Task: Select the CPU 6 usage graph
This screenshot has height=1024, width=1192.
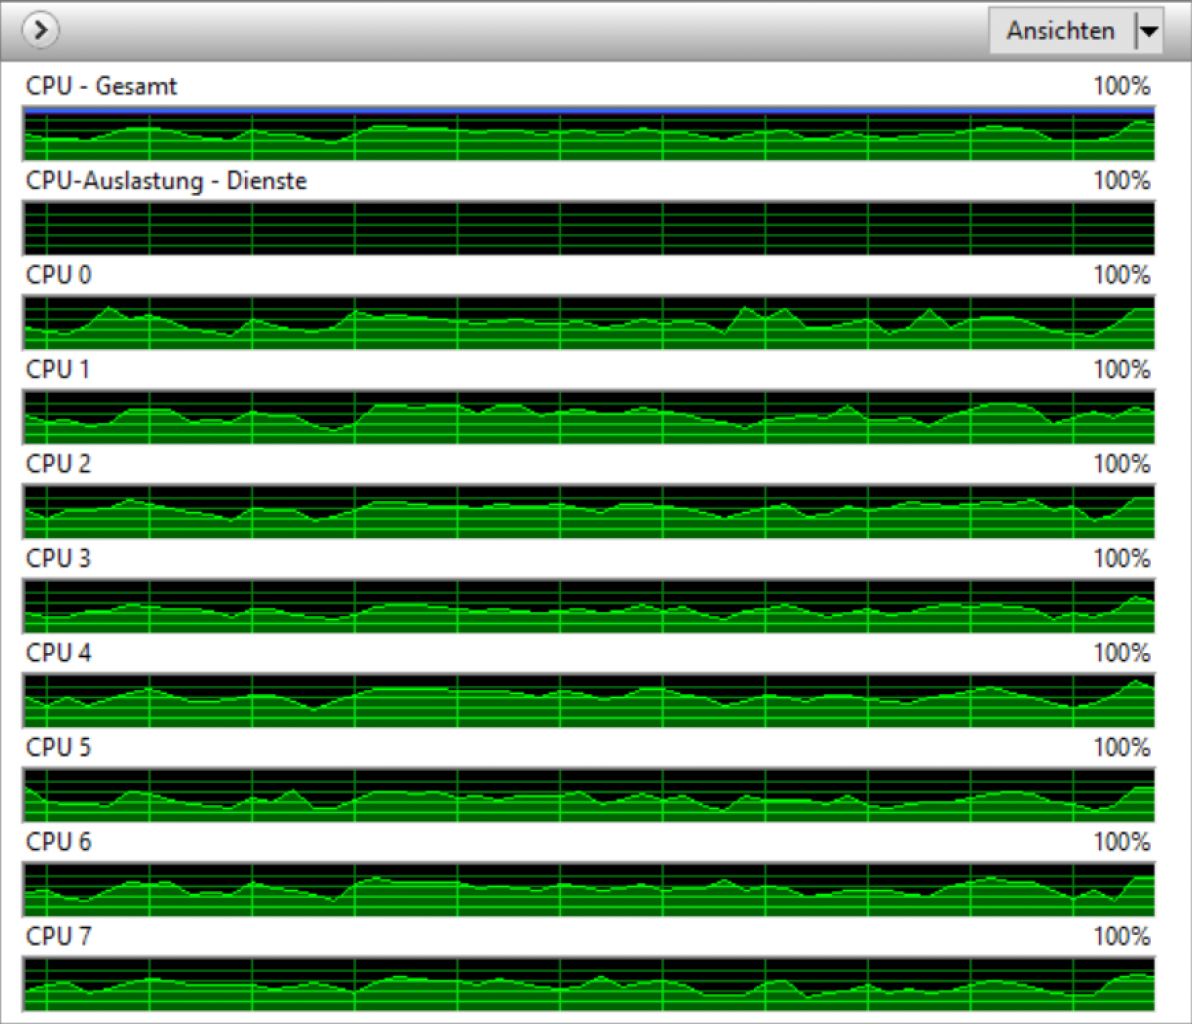Action: coord(589,889)
